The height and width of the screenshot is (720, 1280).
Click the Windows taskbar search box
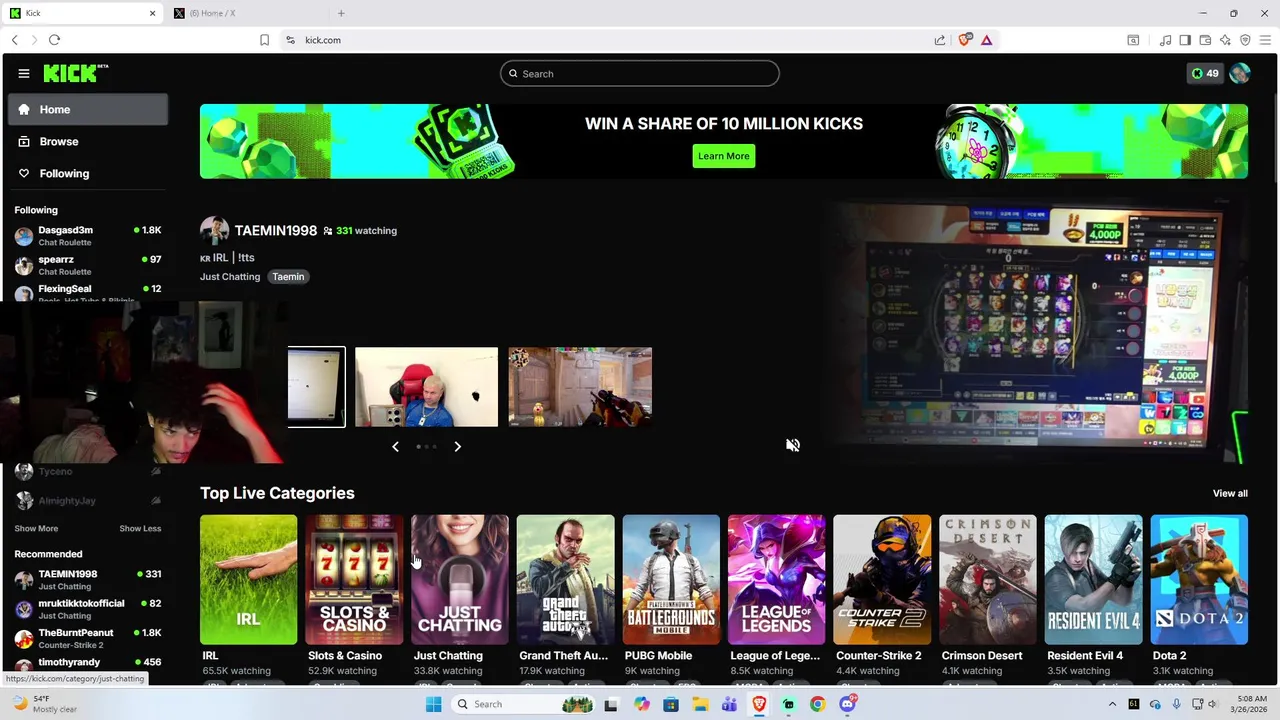click(x=524, y=704)
